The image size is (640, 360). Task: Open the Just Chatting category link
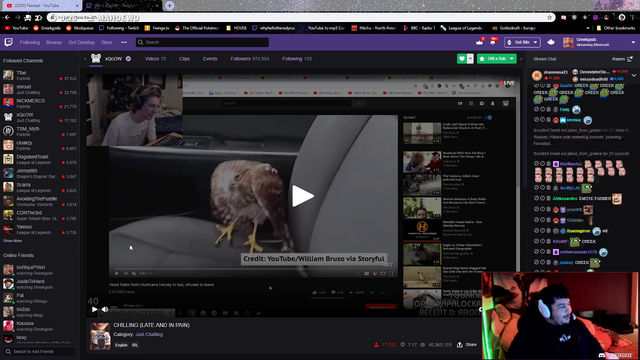149,334
